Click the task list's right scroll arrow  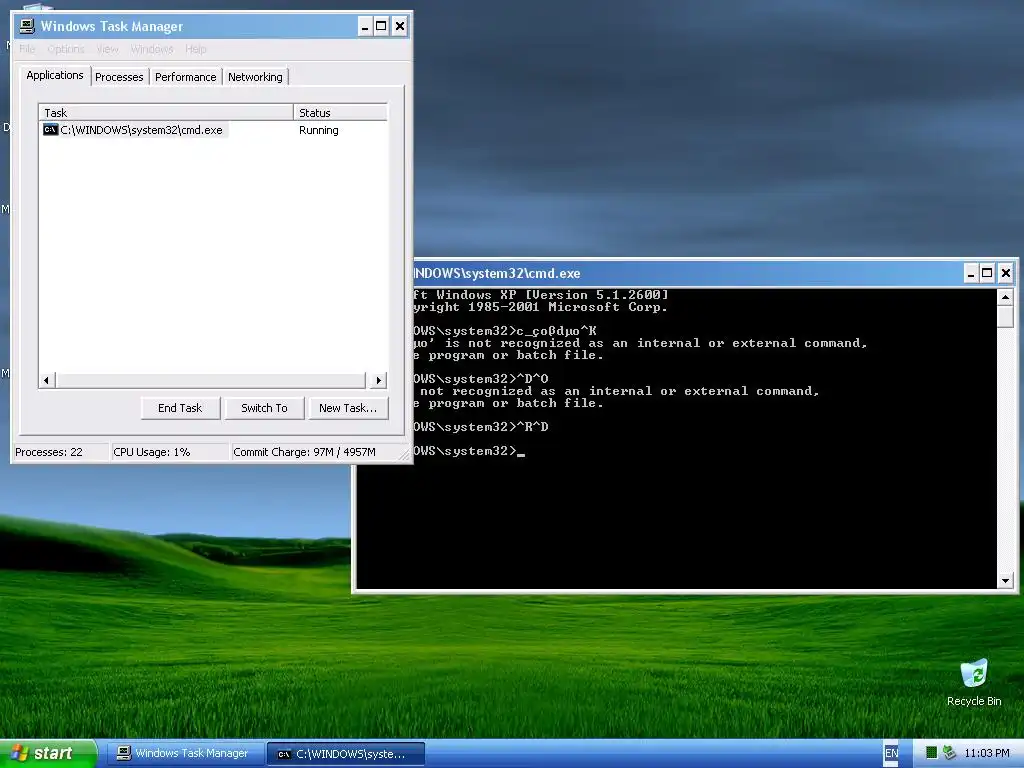[x=379, y=380]
